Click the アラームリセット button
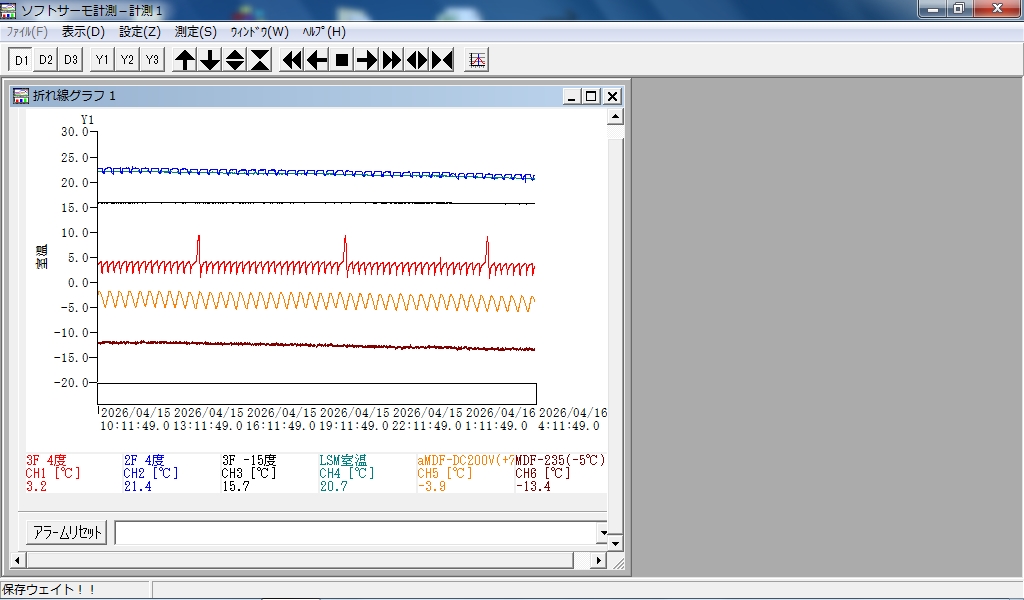Viewport: 1024px width, 600px height. click(66, 532)
